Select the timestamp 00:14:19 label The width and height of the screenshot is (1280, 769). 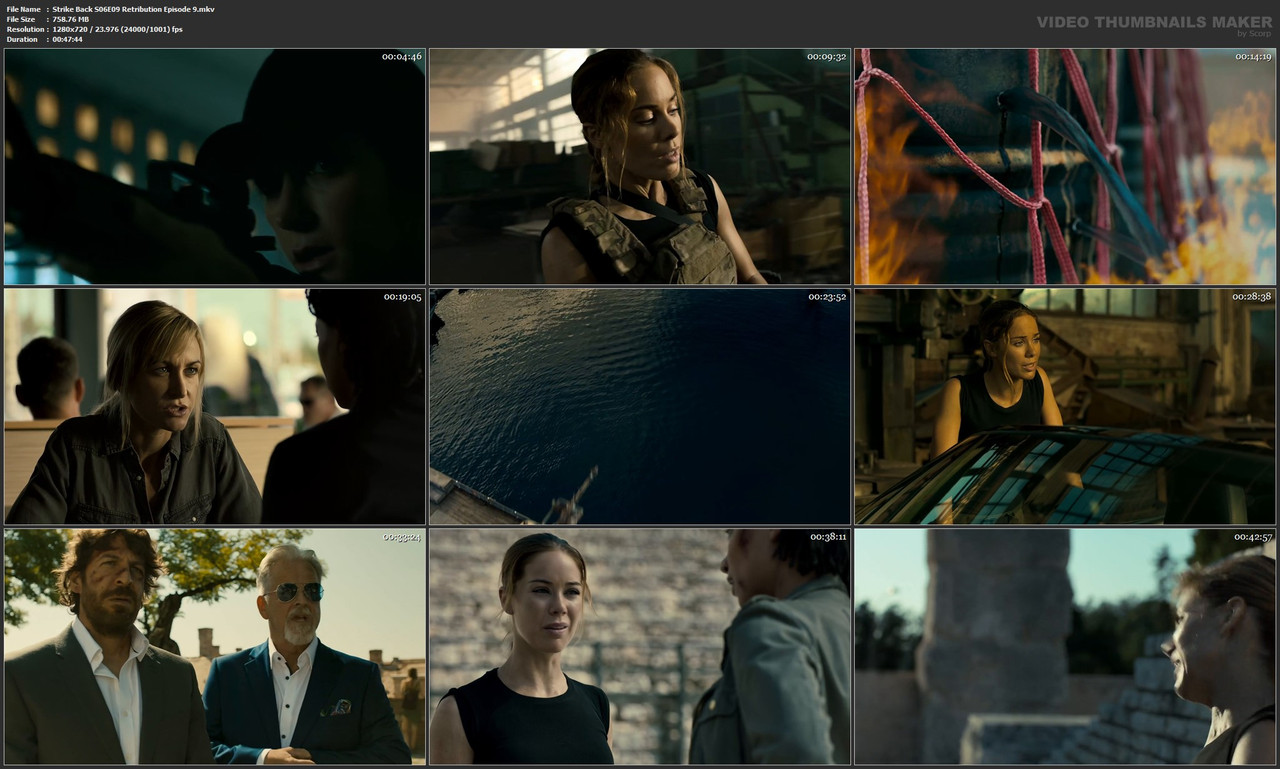pyautogui.click(x=1253, y=58)
